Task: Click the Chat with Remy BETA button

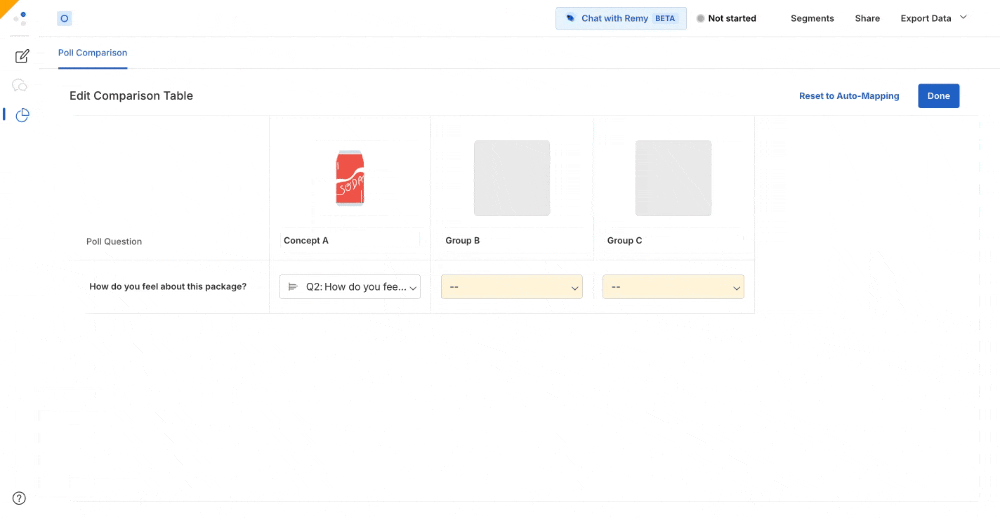Action: 621,18
